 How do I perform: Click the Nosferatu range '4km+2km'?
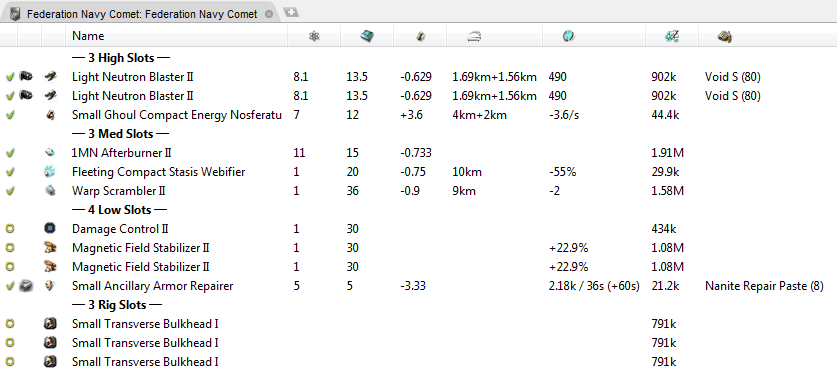(x=479, y=115)
